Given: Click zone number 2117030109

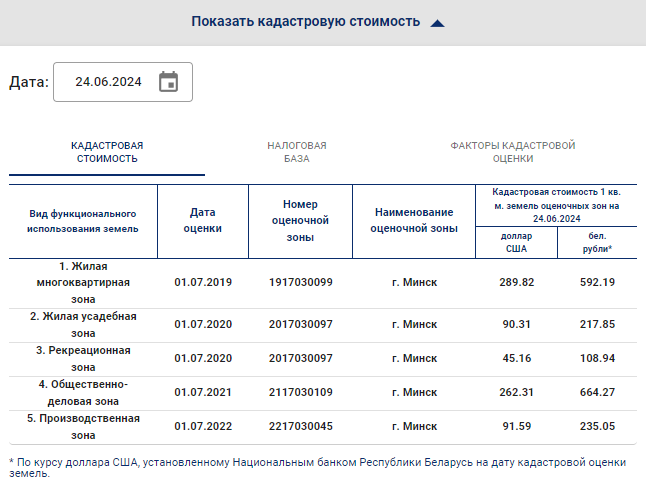Looking at the screenshot, I should click(x=301, y=392).
